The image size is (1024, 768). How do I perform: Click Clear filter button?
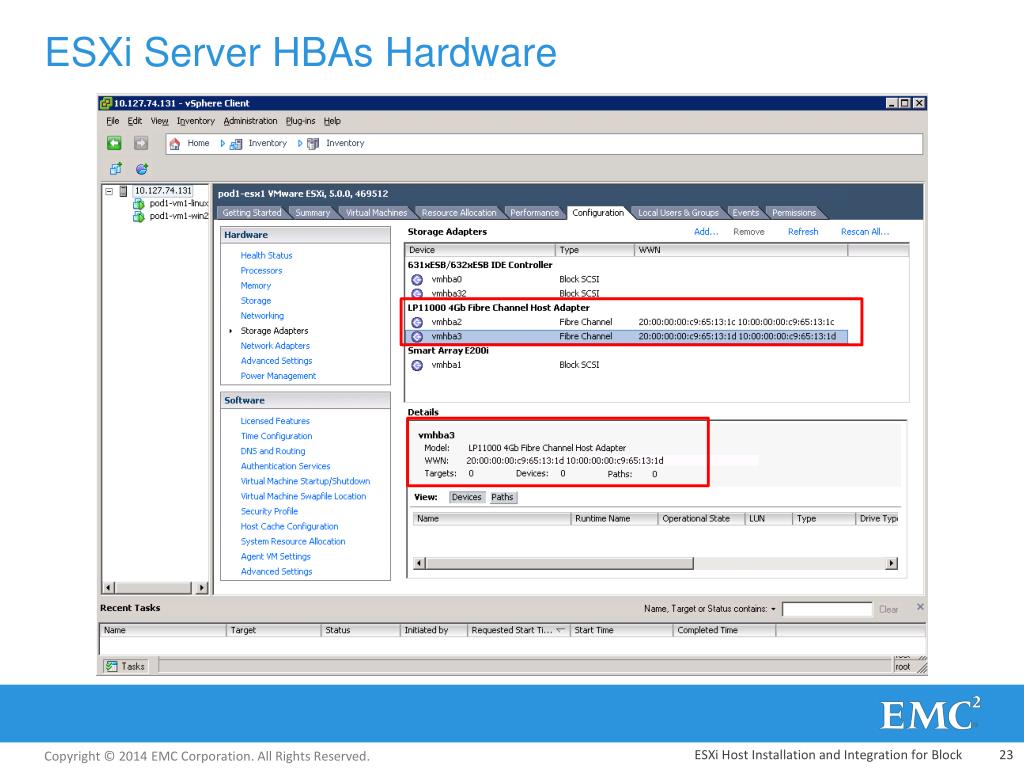tap(888, 609)
